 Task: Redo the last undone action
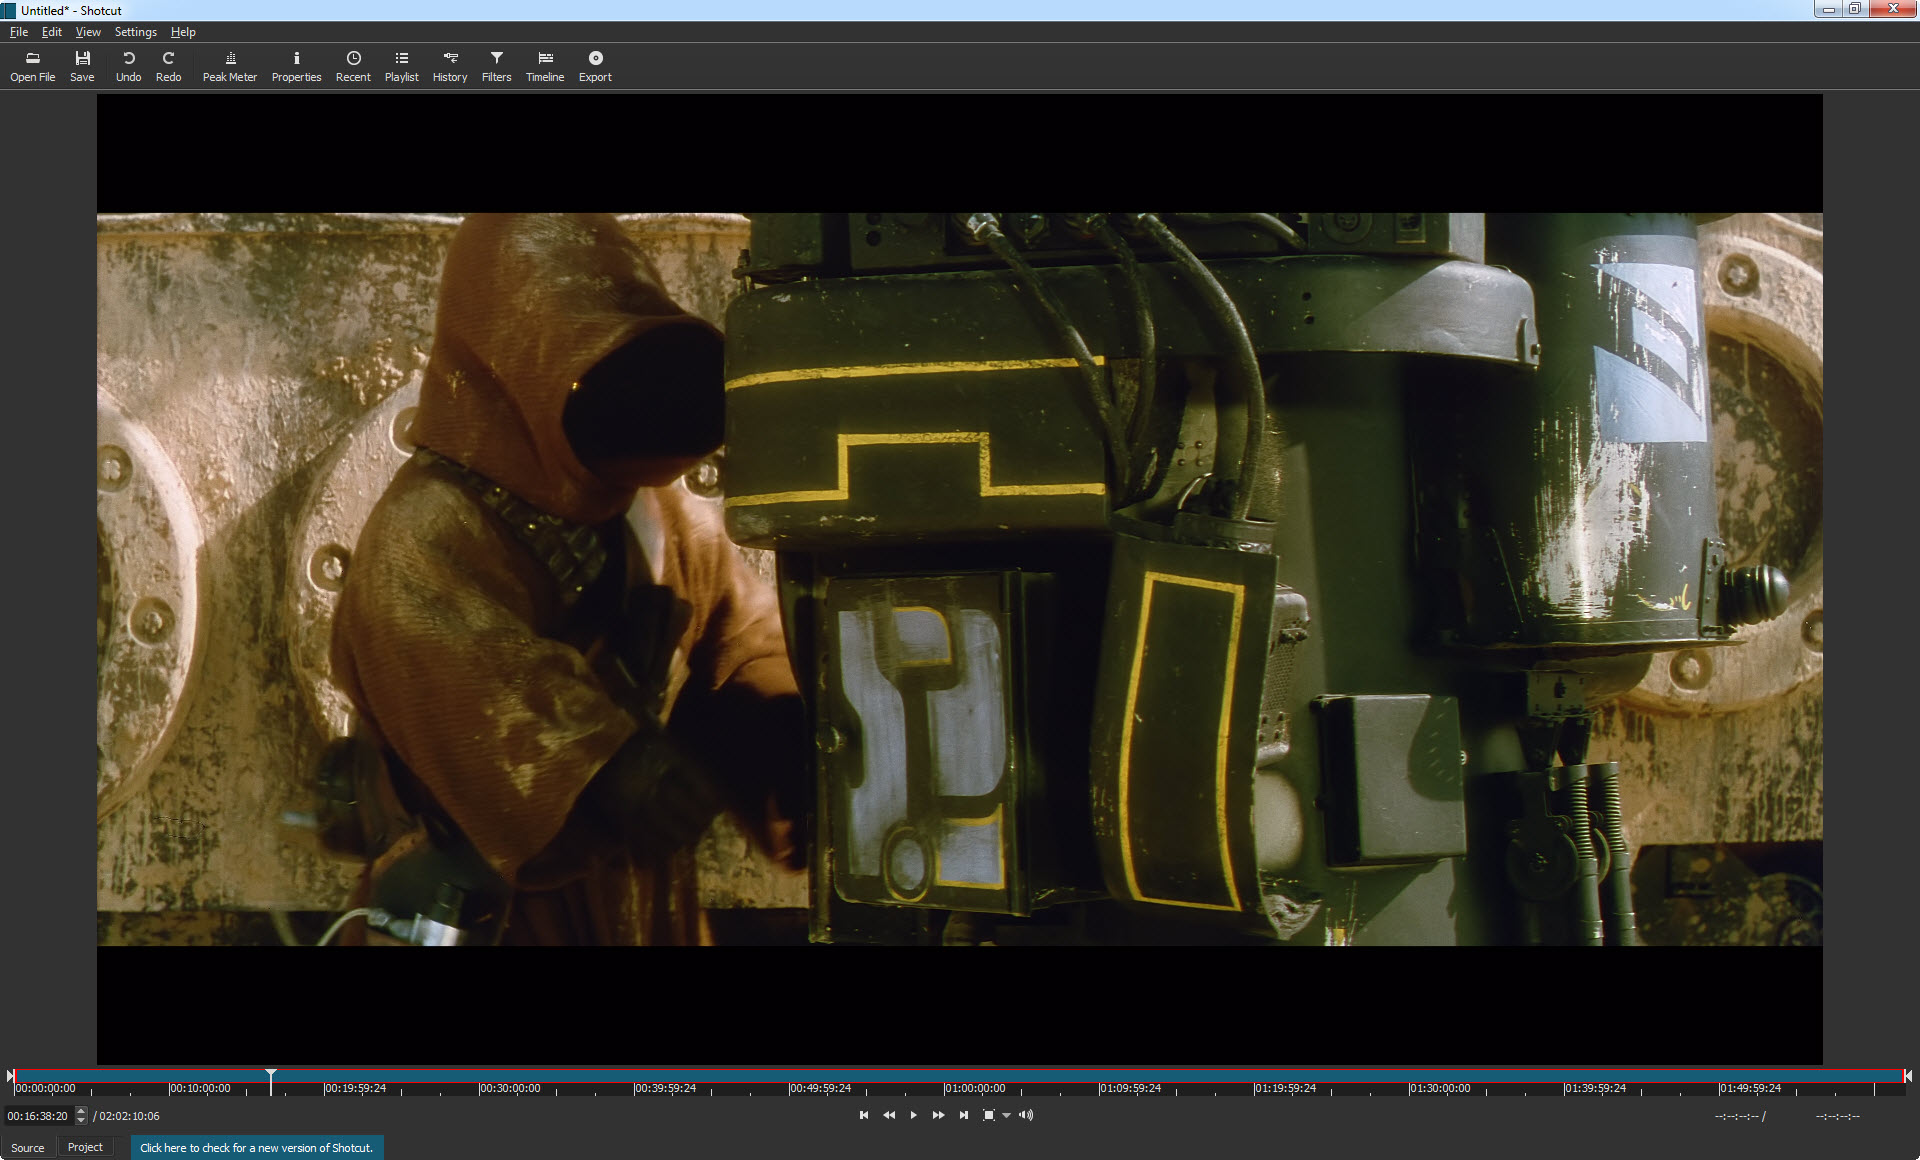168,66
